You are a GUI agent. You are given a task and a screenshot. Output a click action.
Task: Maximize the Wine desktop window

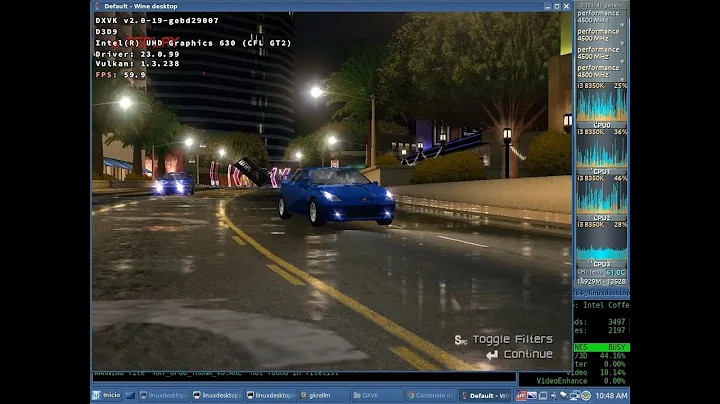(557, 6)
